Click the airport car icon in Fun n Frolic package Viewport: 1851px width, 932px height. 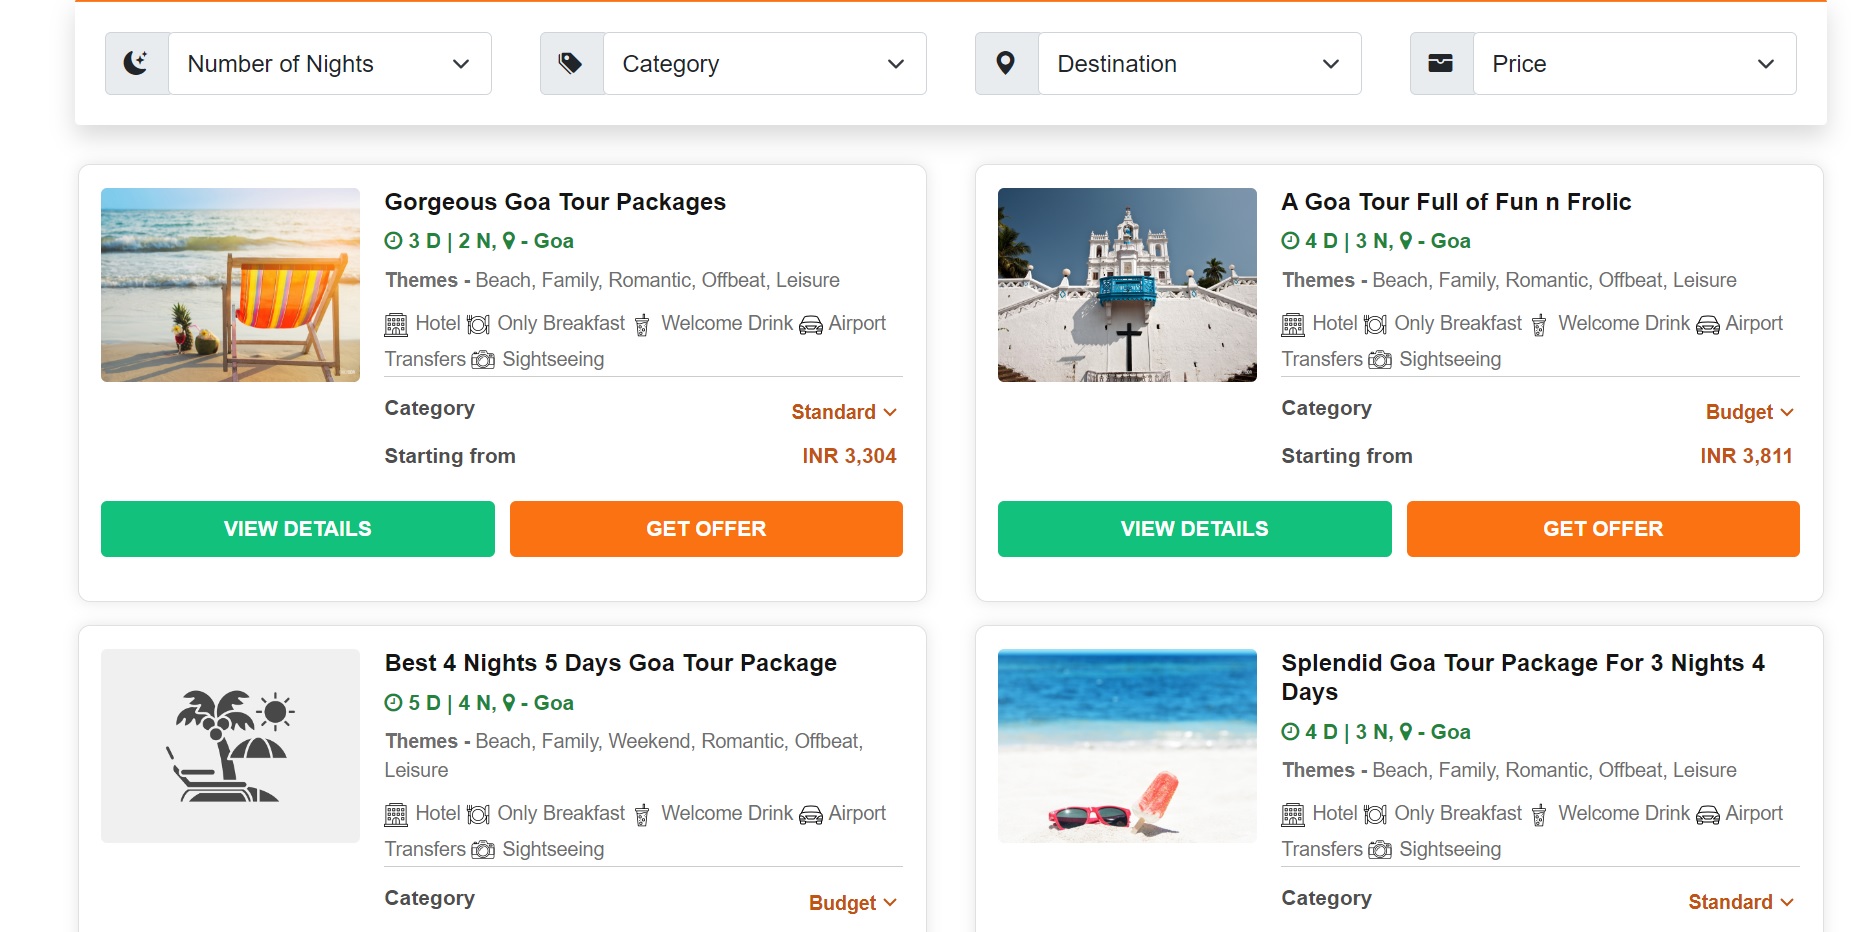(x=1708, y=324)
